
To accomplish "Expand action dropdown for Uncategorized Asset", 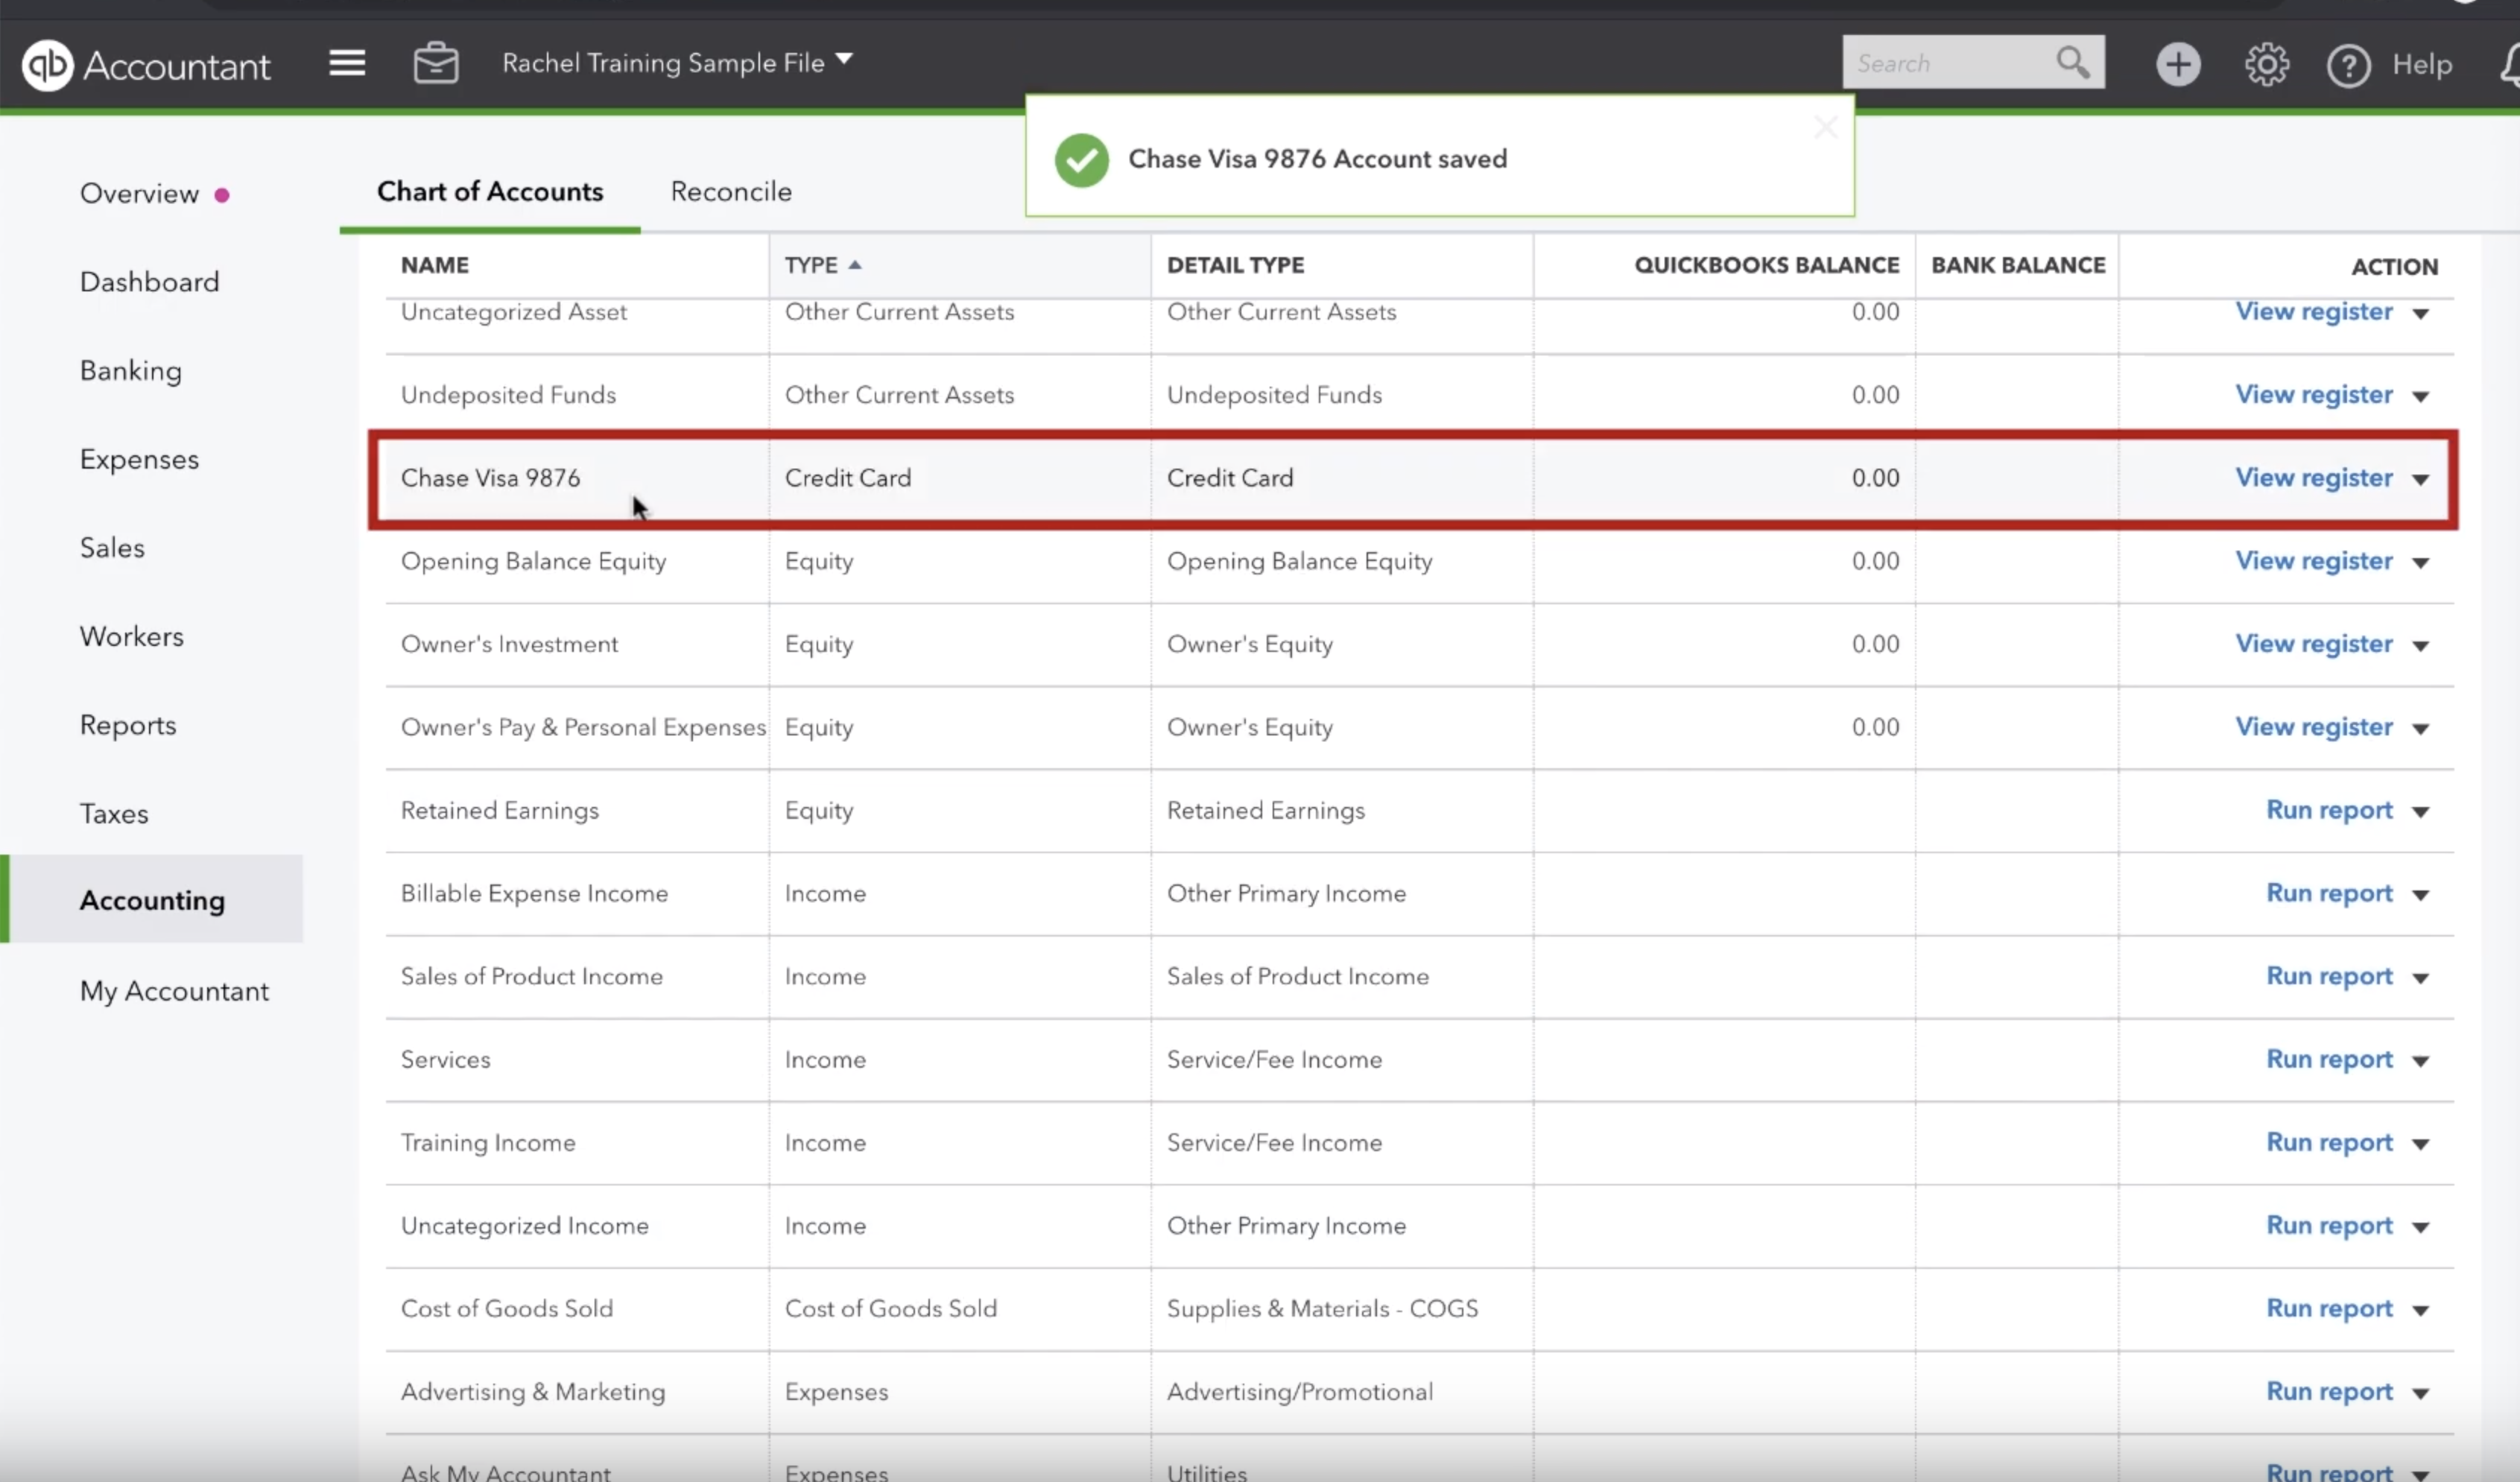I will click(2420, 313).
